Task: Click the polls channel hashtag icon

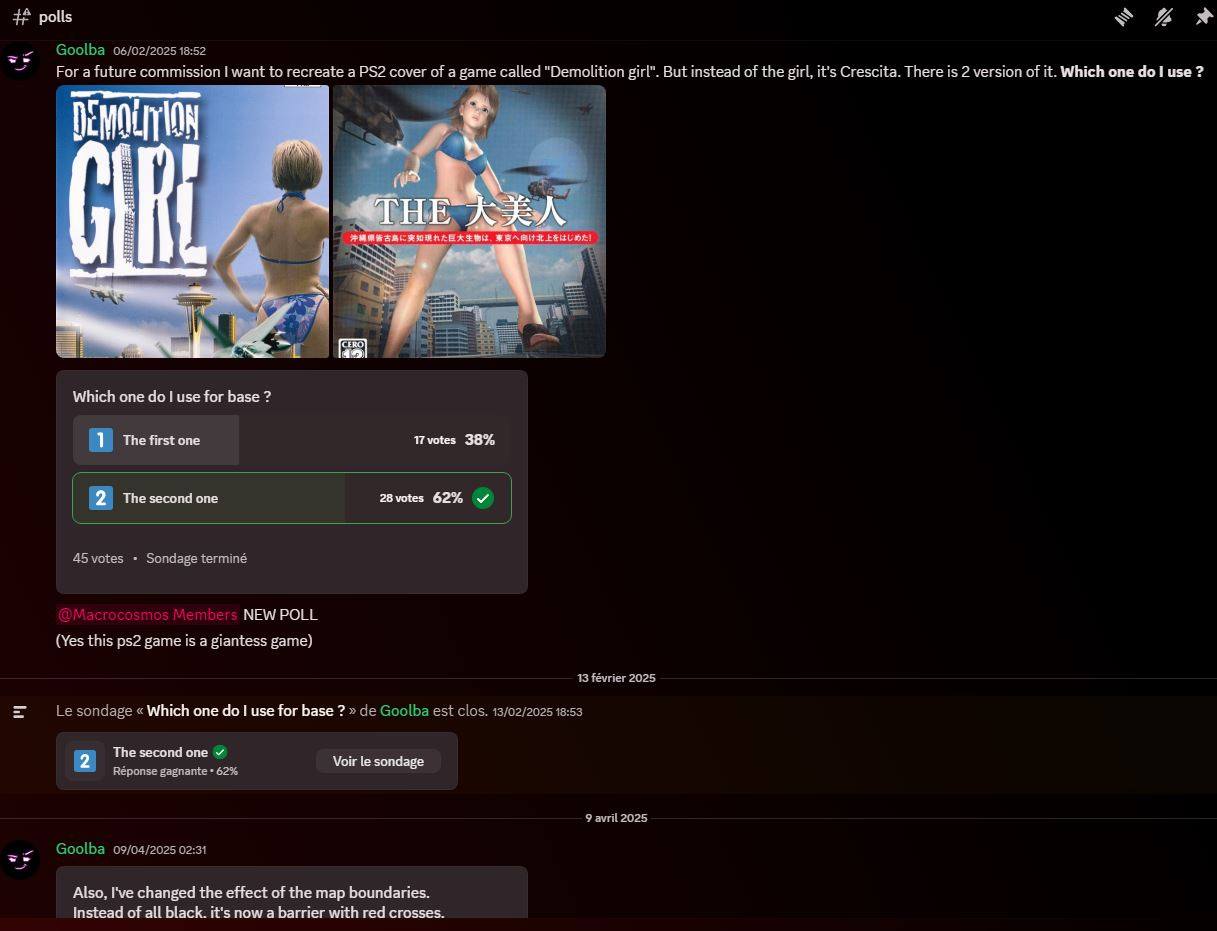Action: click(21, 17)
